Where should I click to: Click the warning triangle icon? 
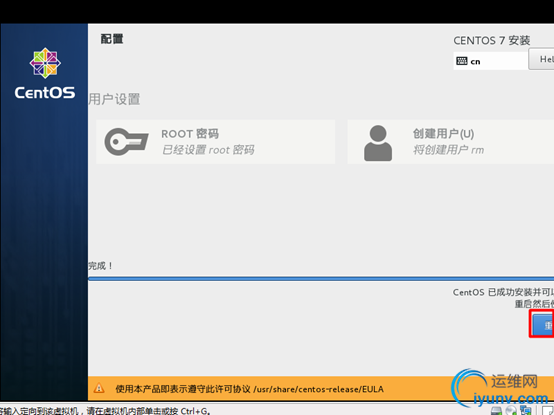(99, 389)
